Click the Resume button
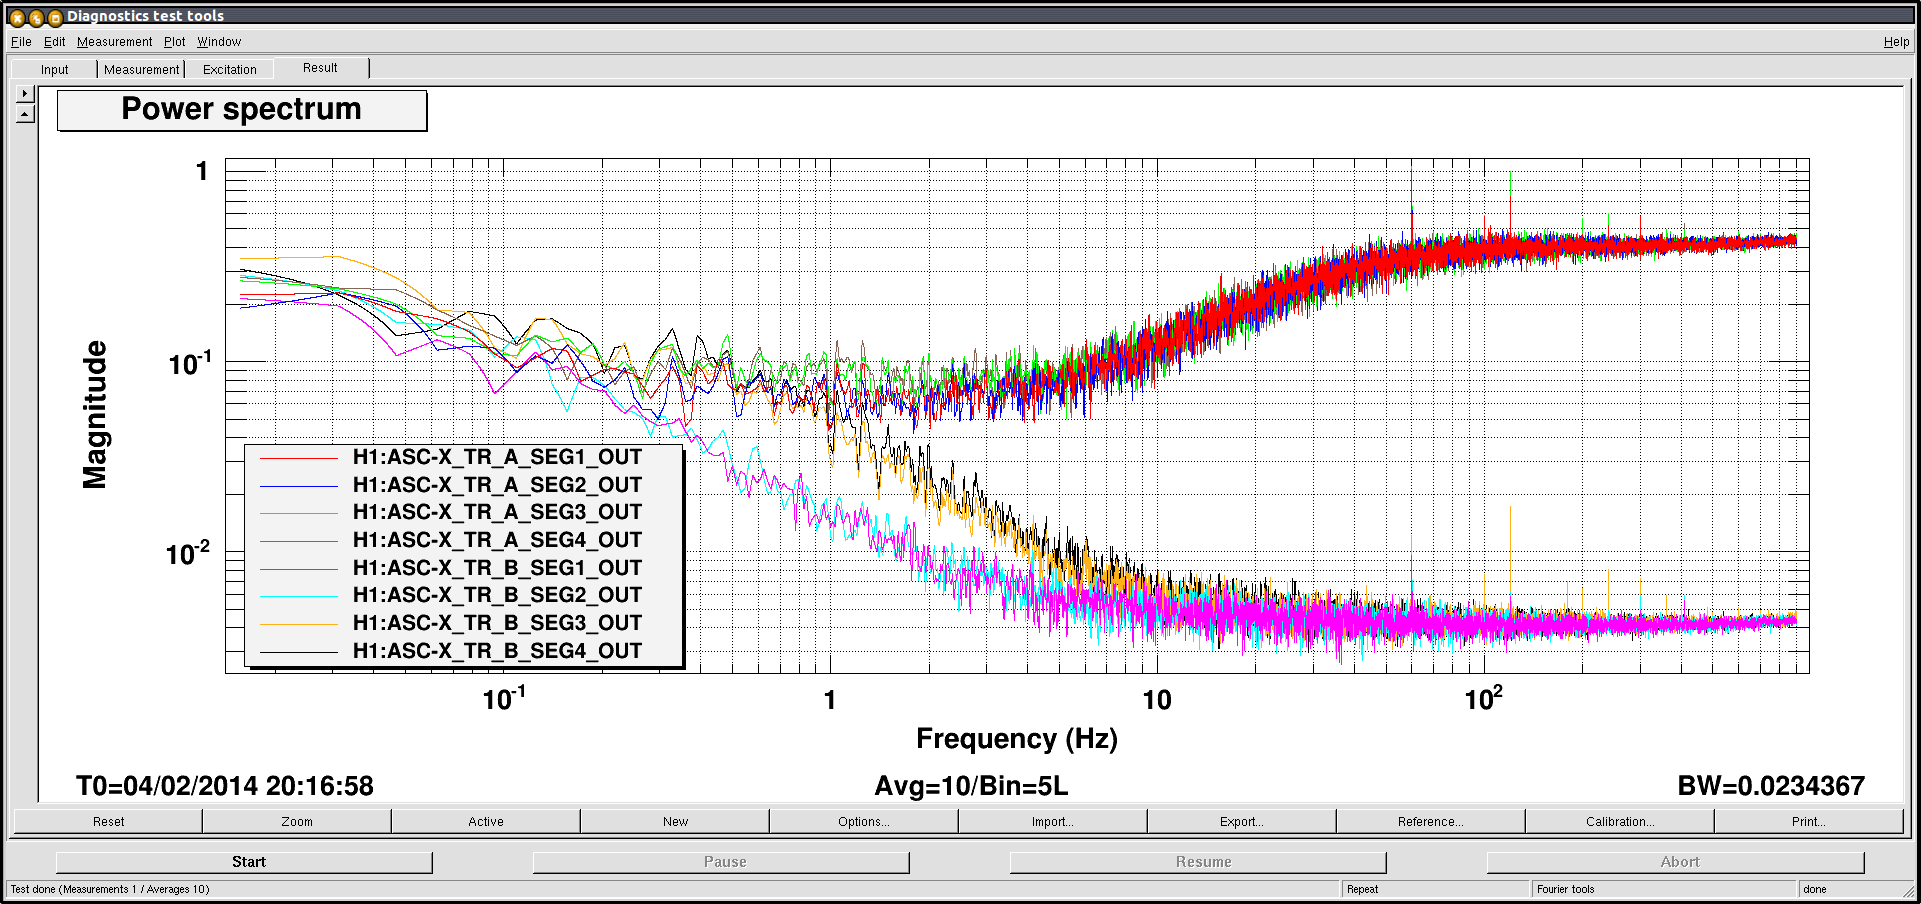 coord(1198,862)
